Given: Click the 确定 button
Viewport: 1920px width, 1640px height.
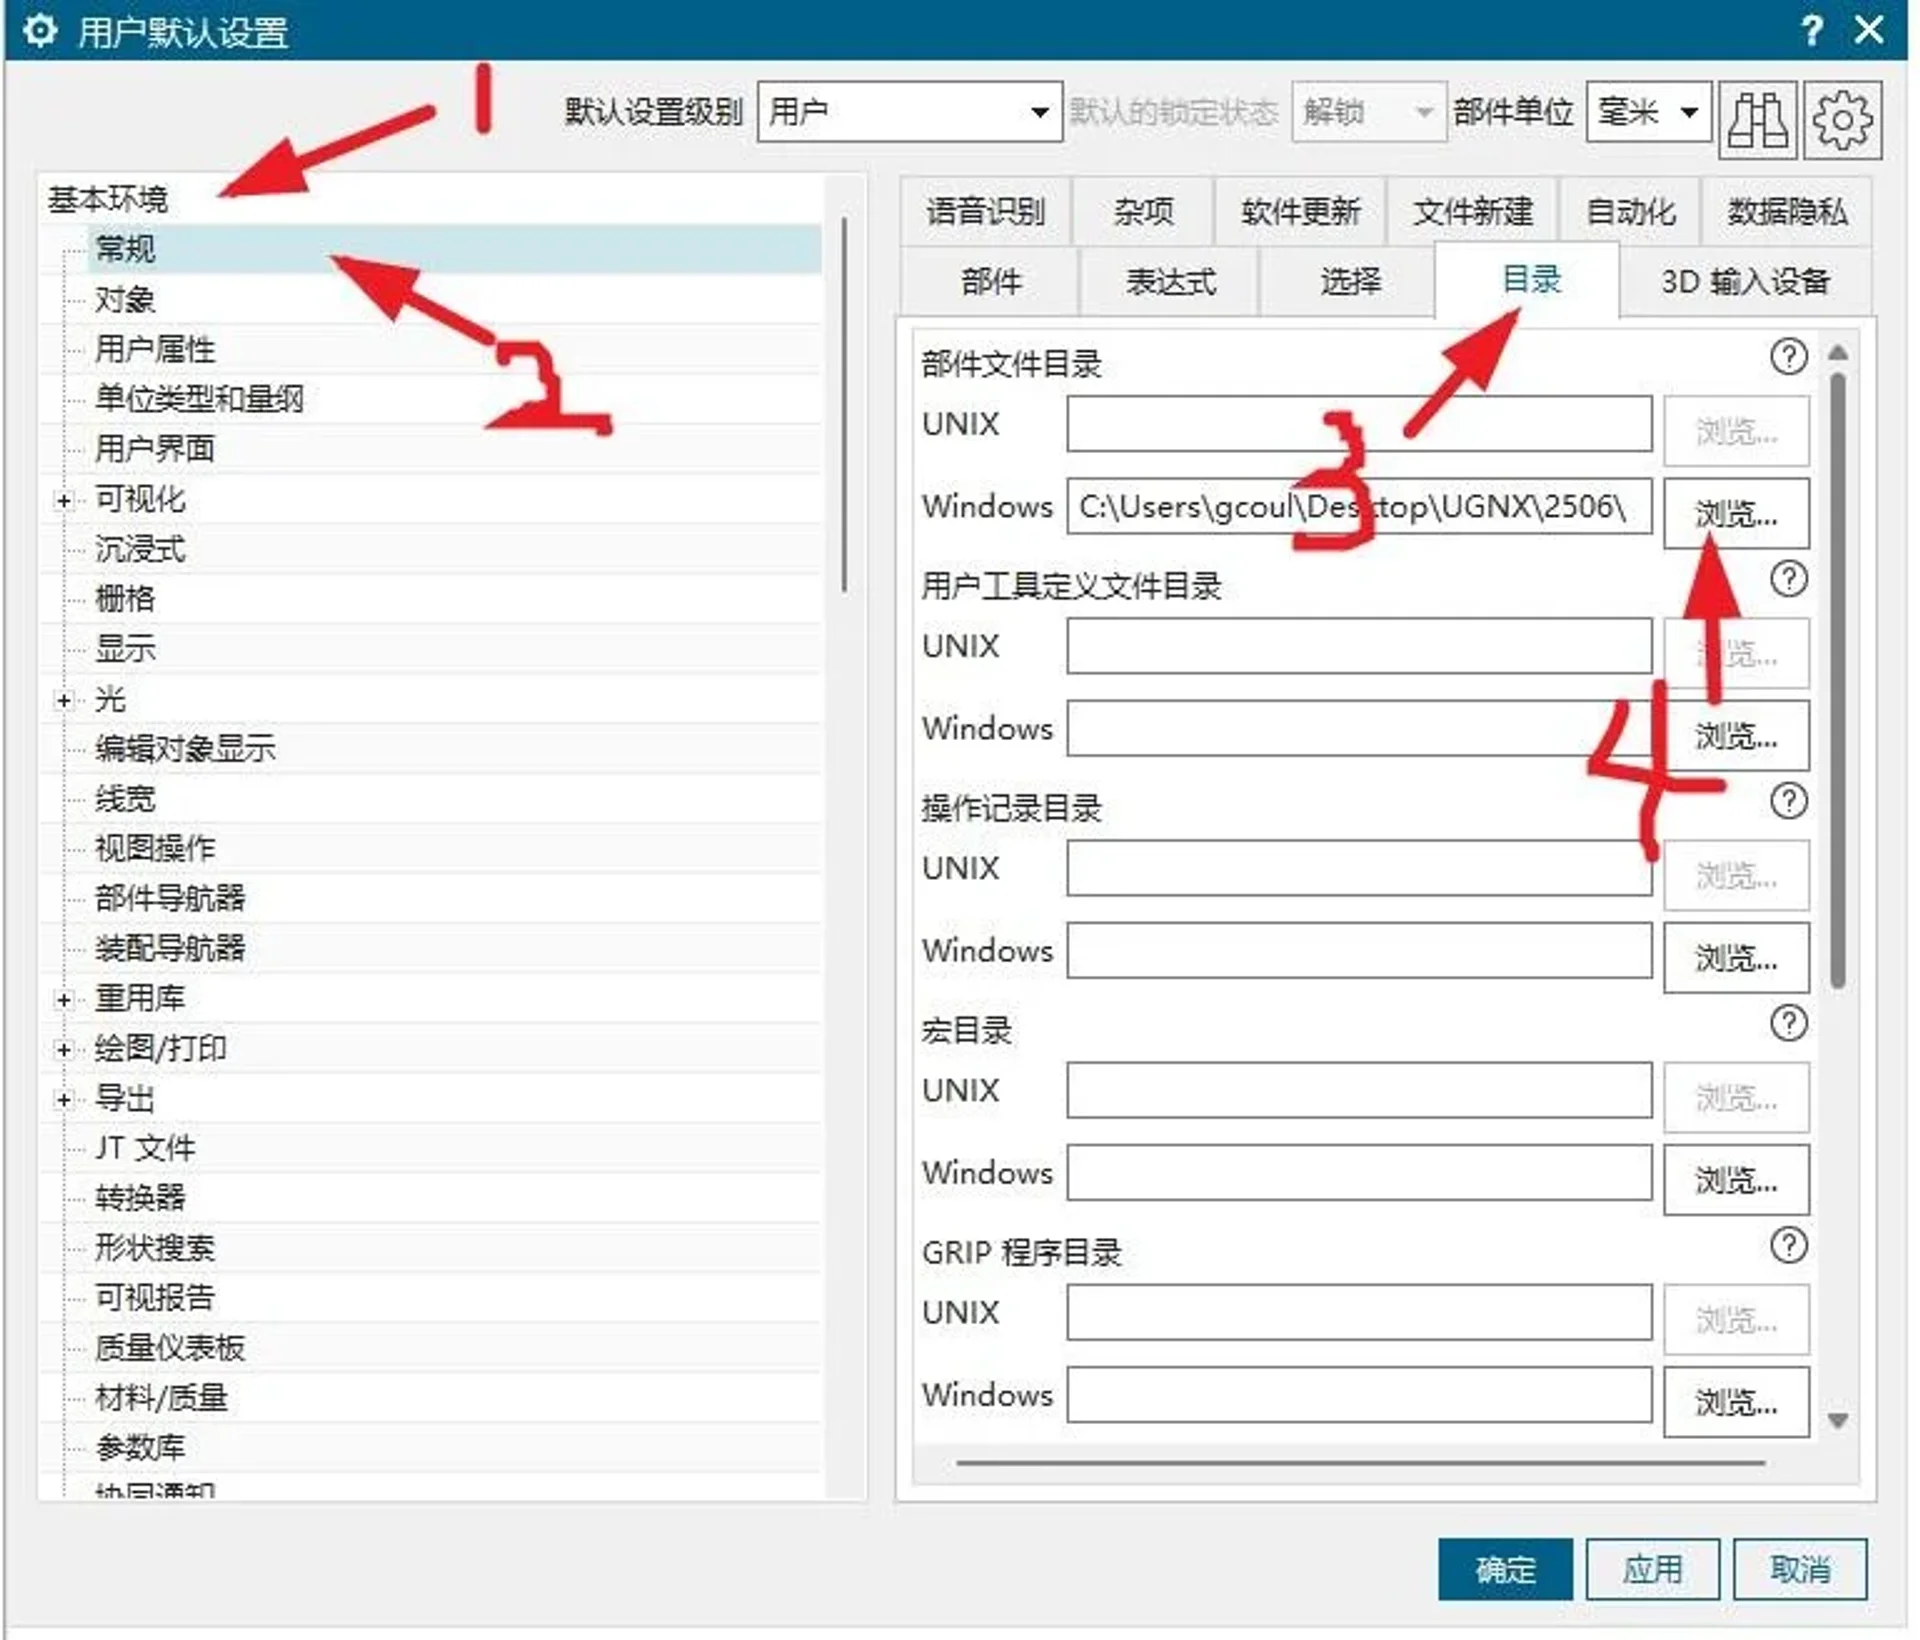Looking at the screenshot, I should click(x=1506, y=1570).
